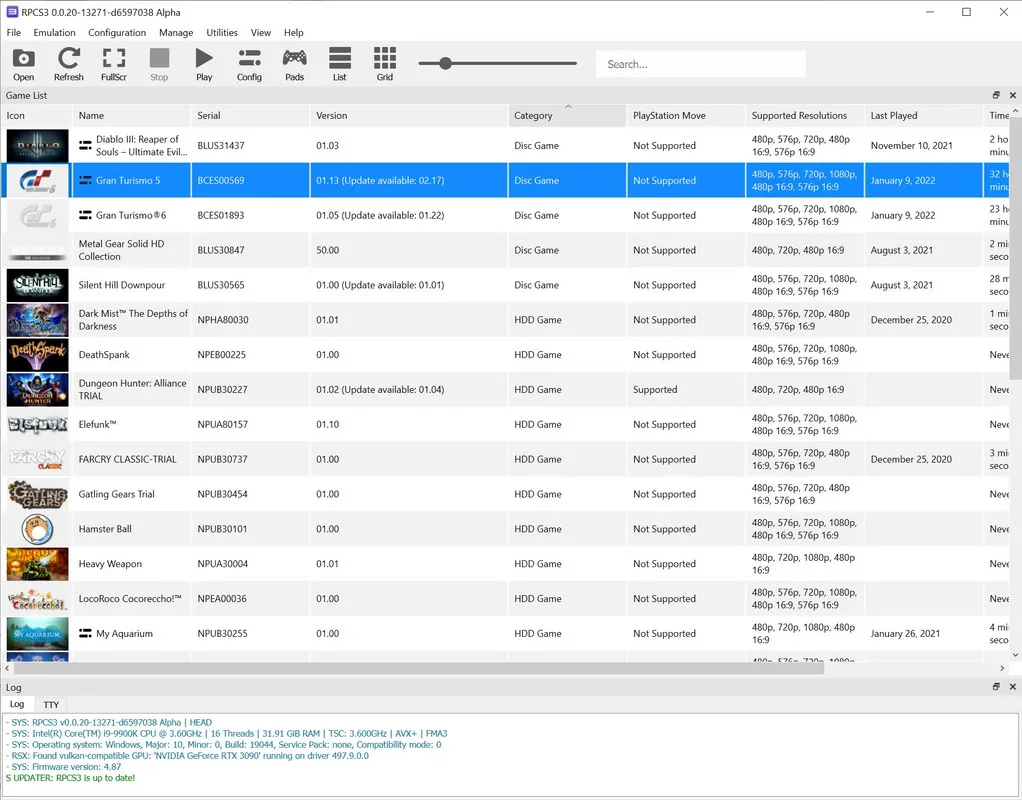
Task: Select the Diablo III game icon
Action: click(x=37, y=145)
